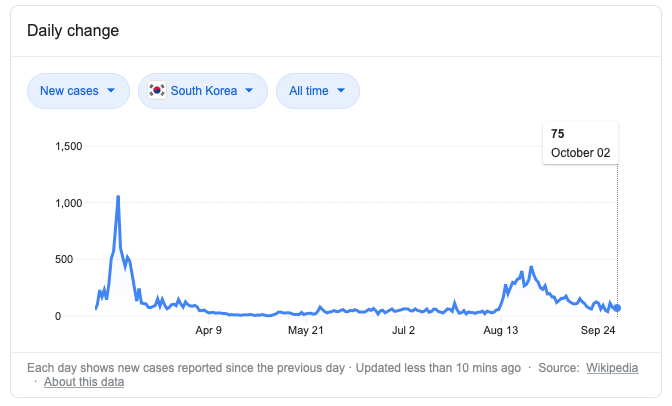
Task: Click the Jul 2 axis marker
Action: coord(403,330)
